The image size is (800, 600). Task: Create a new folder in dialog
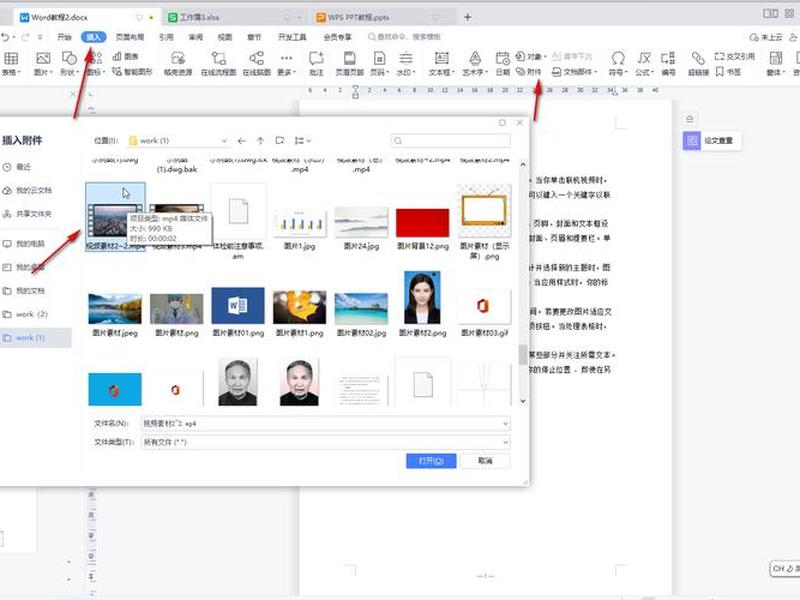point(280,140)
